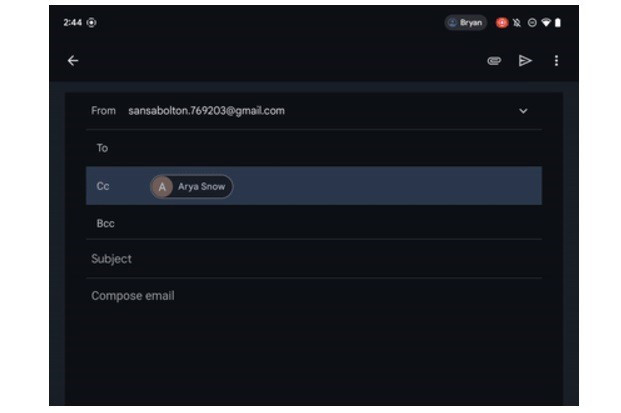Tap the muted notifications bell icon
The width and height of the screenshot is (621, 413).
point(517,23)
